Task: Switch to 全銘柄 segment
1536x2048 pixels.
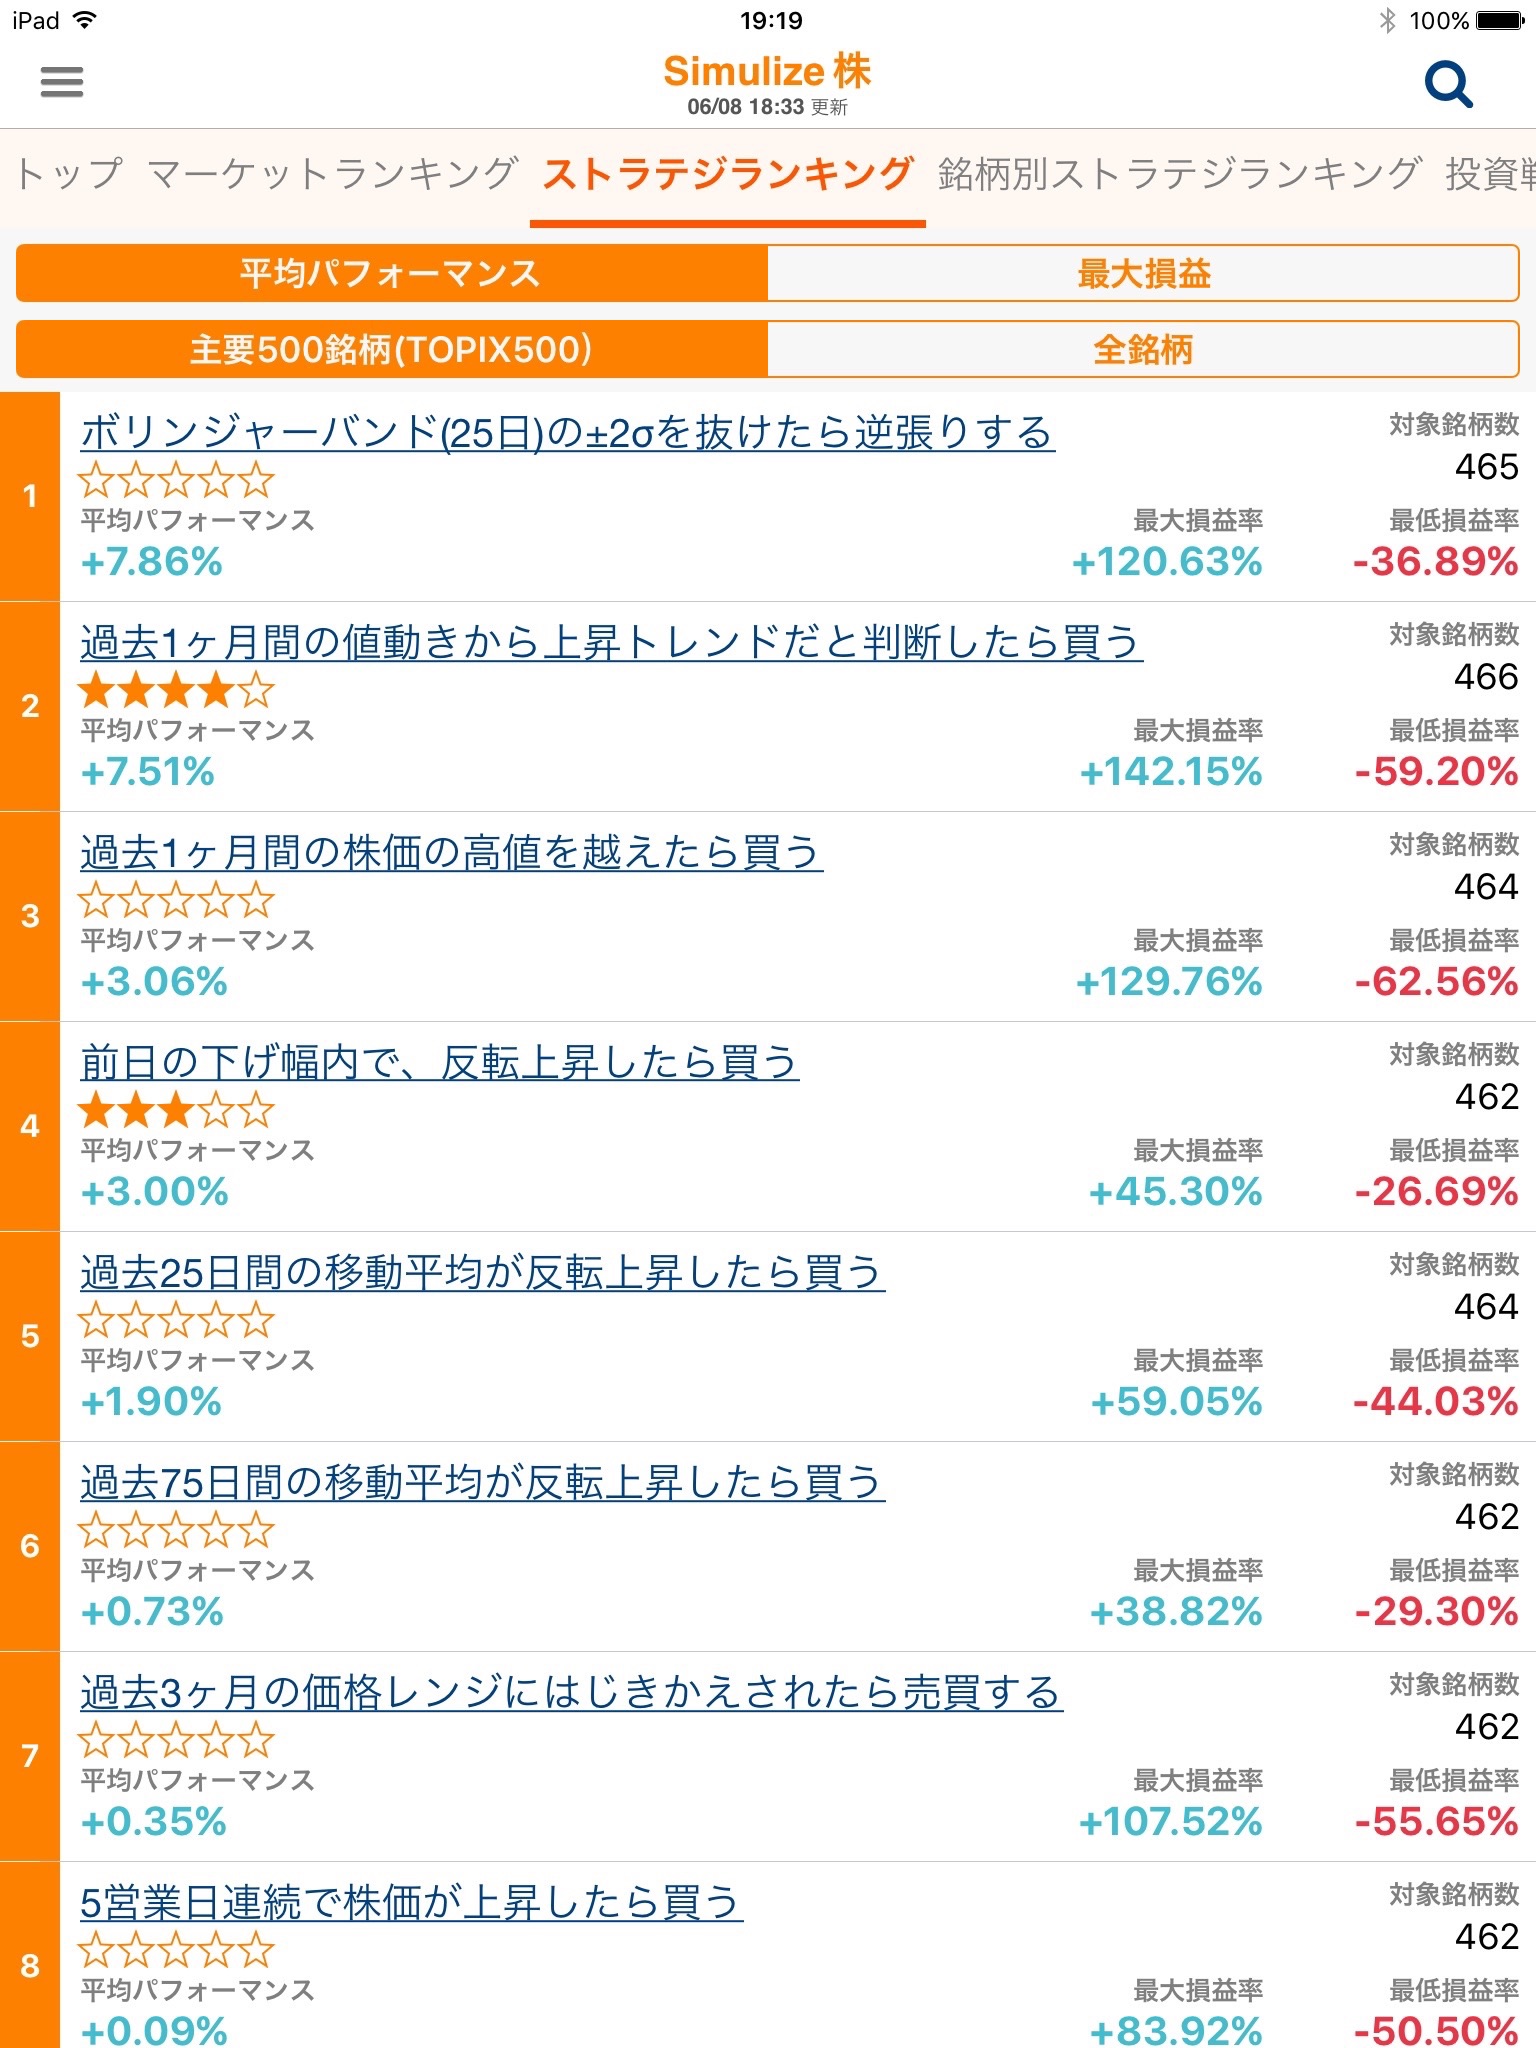Action: click(1143, 349)
